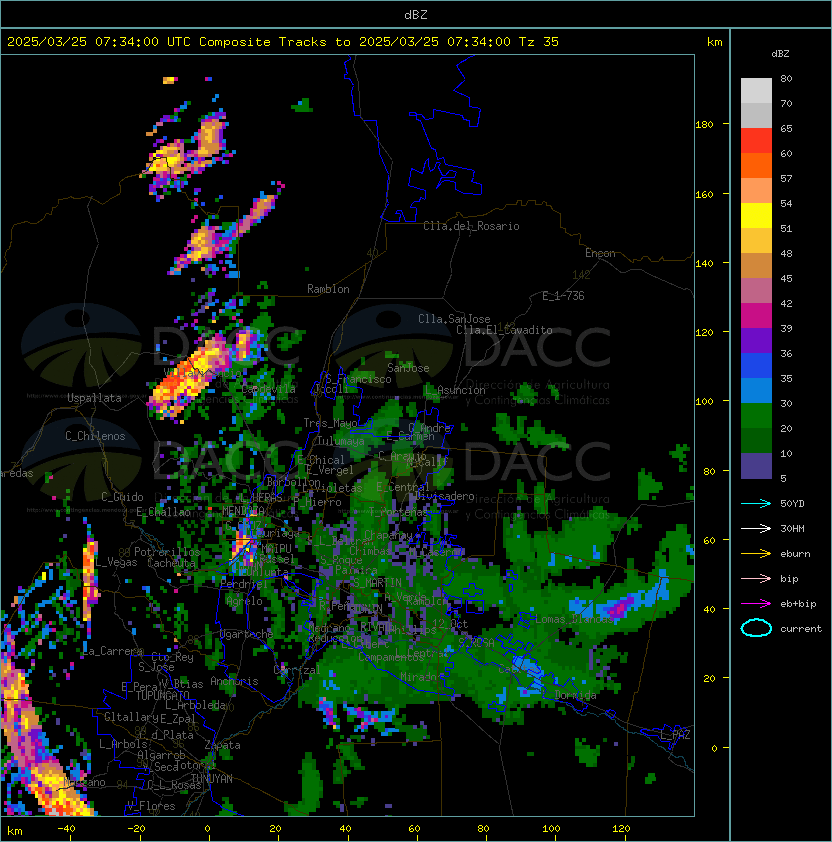
Task: Click the 'Encon' map label
Action: [600, 253]
